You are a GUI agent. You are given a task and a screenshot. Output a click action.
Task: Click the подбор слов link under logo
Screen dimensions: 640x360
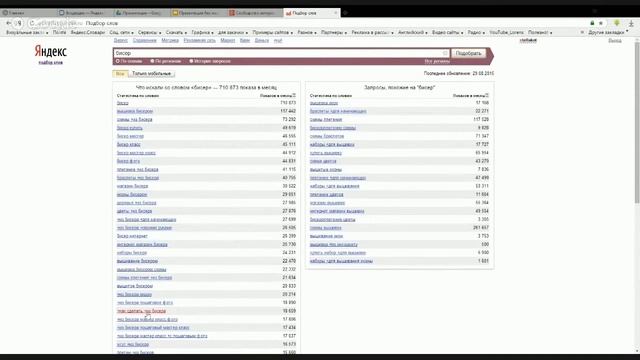[51, 62]
